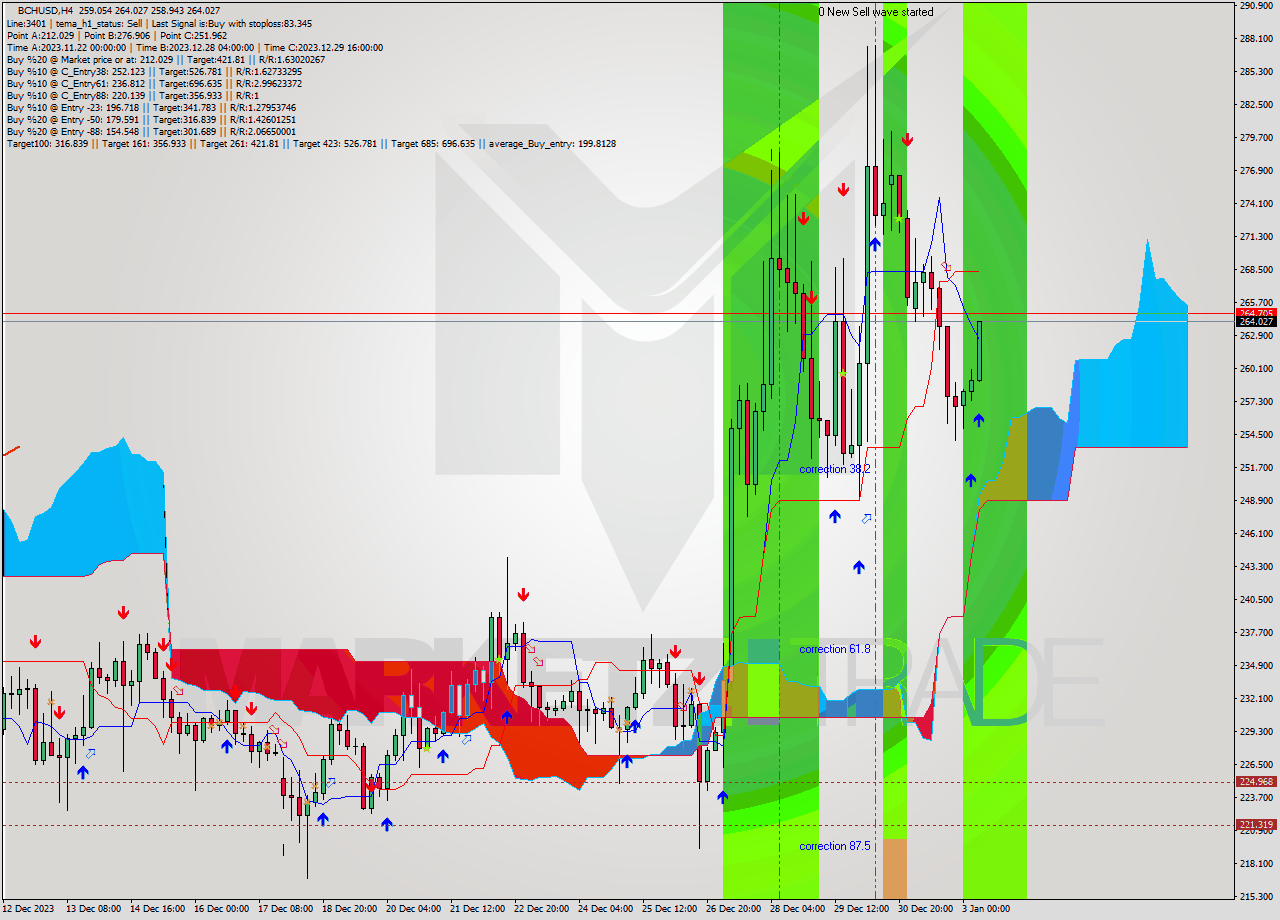Select the 229.30 price axis label
1280x920 pixels.
pos(1256,731)
